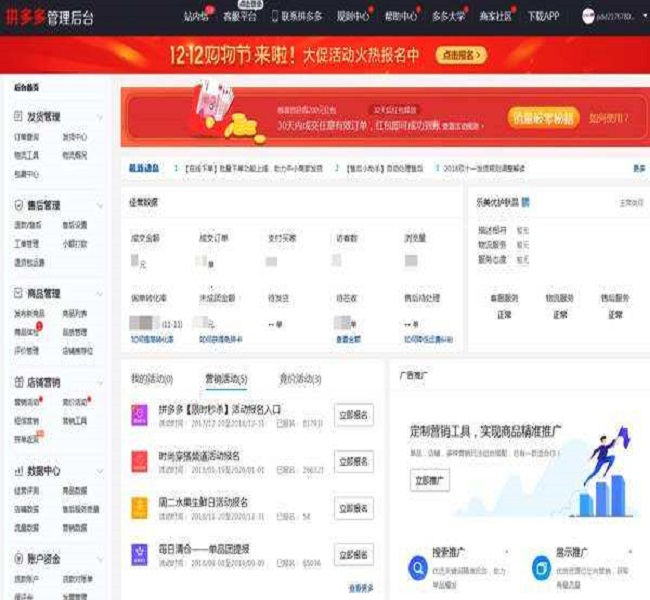Open 竞价活动 in sidebar

75,403
